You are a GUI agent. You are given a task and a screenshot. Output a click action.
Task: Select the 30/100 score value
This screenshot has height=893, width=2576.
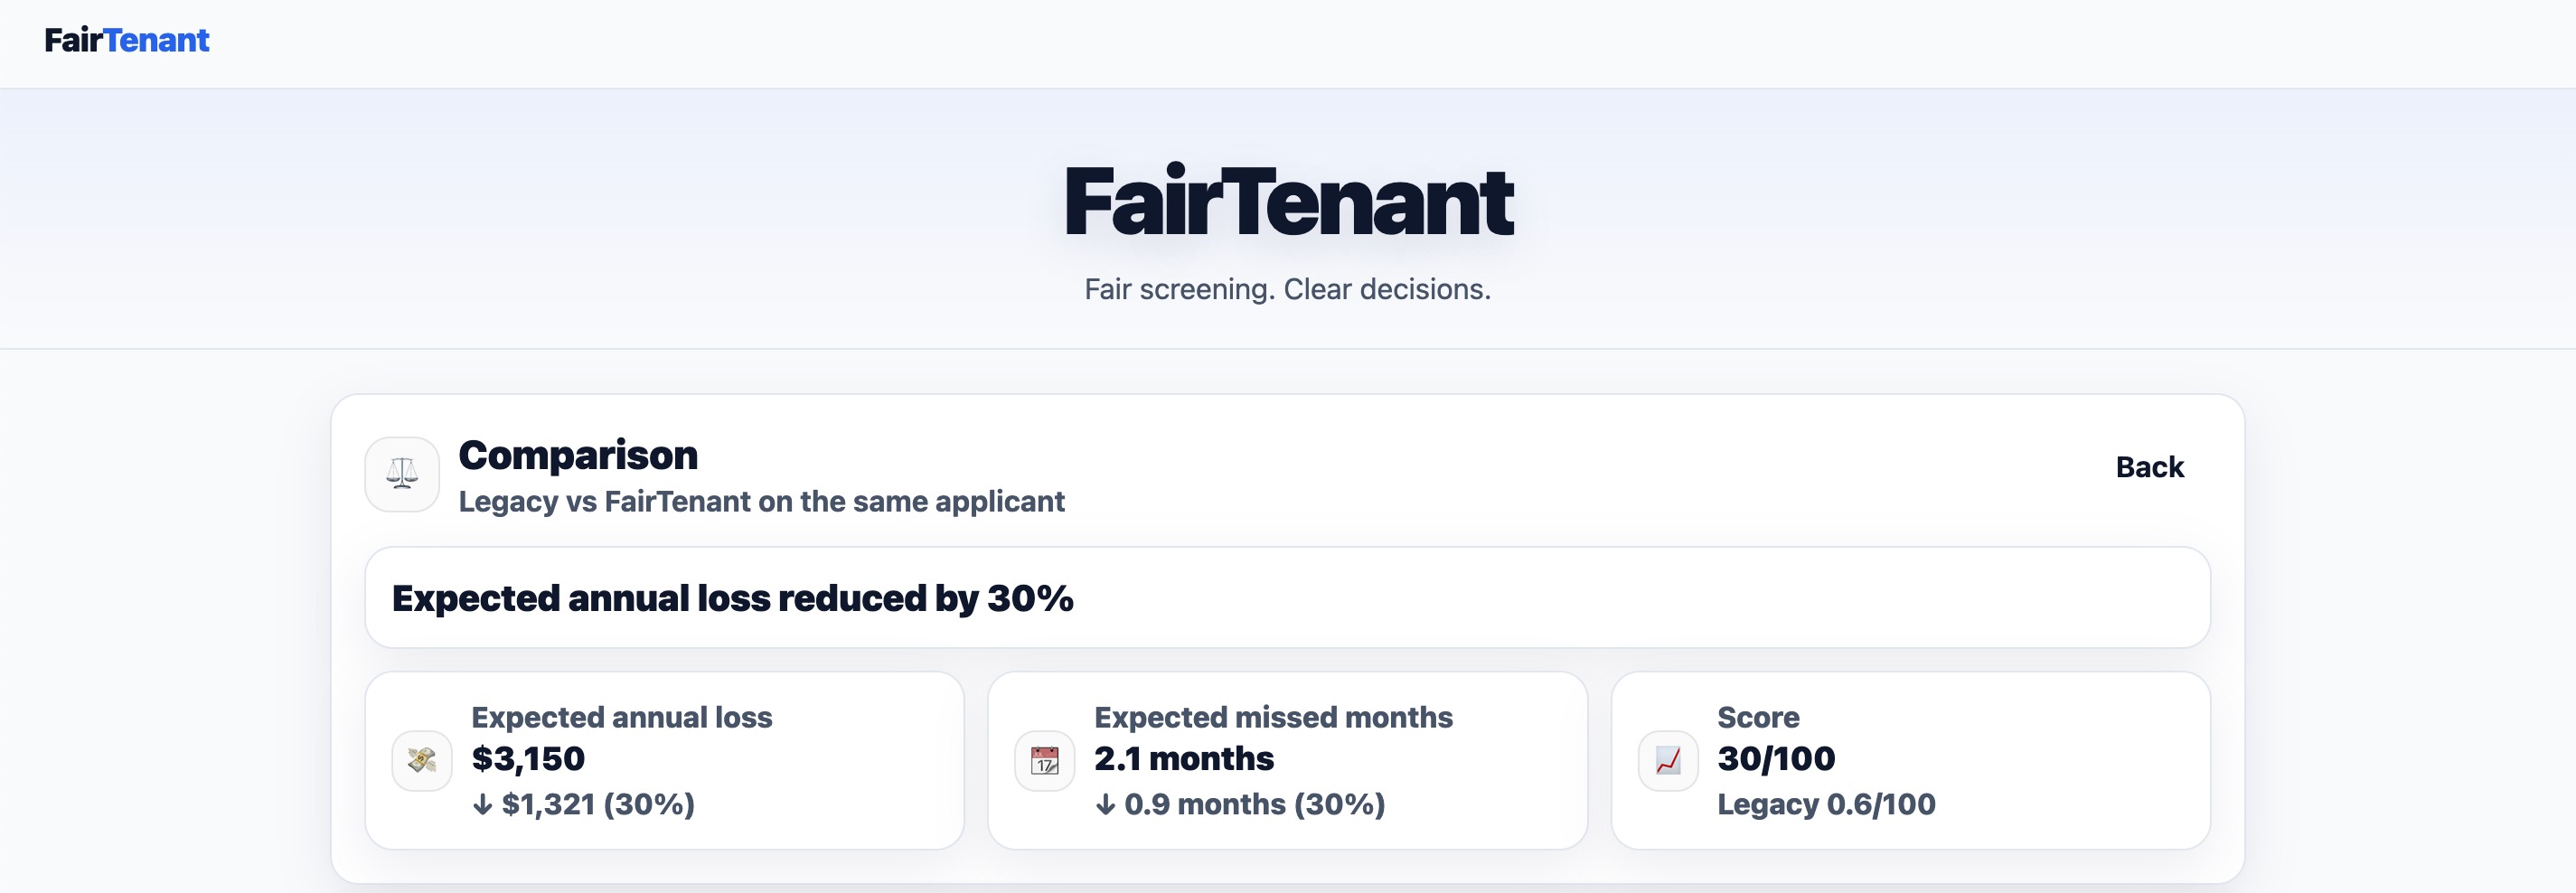(1776, 759)
